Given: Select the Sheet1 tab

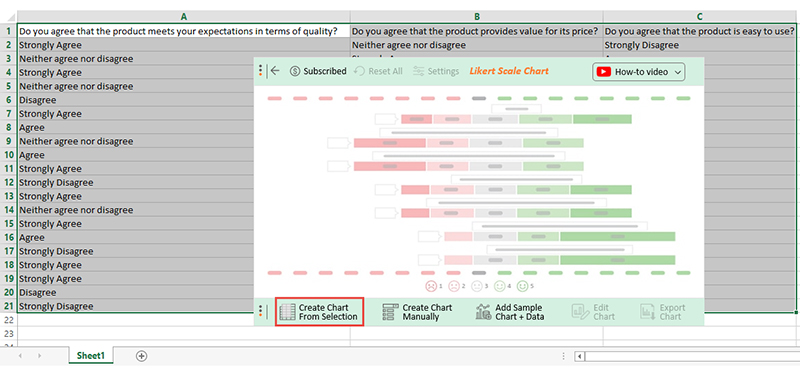Looking at the screenshot, I should (x=91, y=356).
